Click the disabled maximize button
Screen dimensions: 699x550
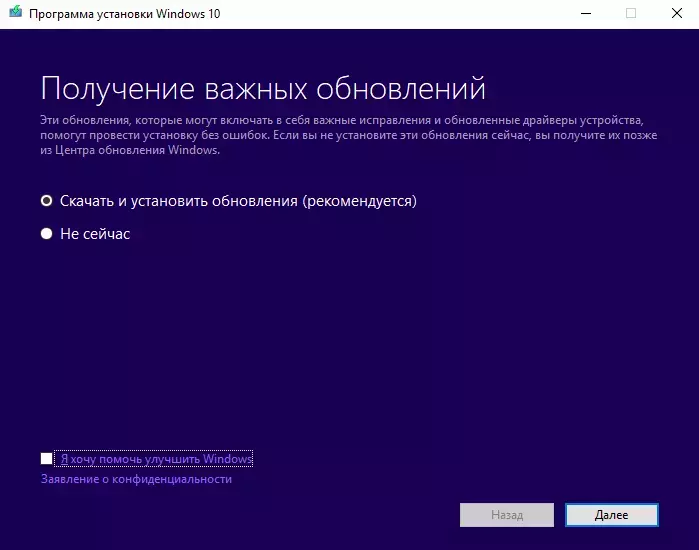pos(631,13)
